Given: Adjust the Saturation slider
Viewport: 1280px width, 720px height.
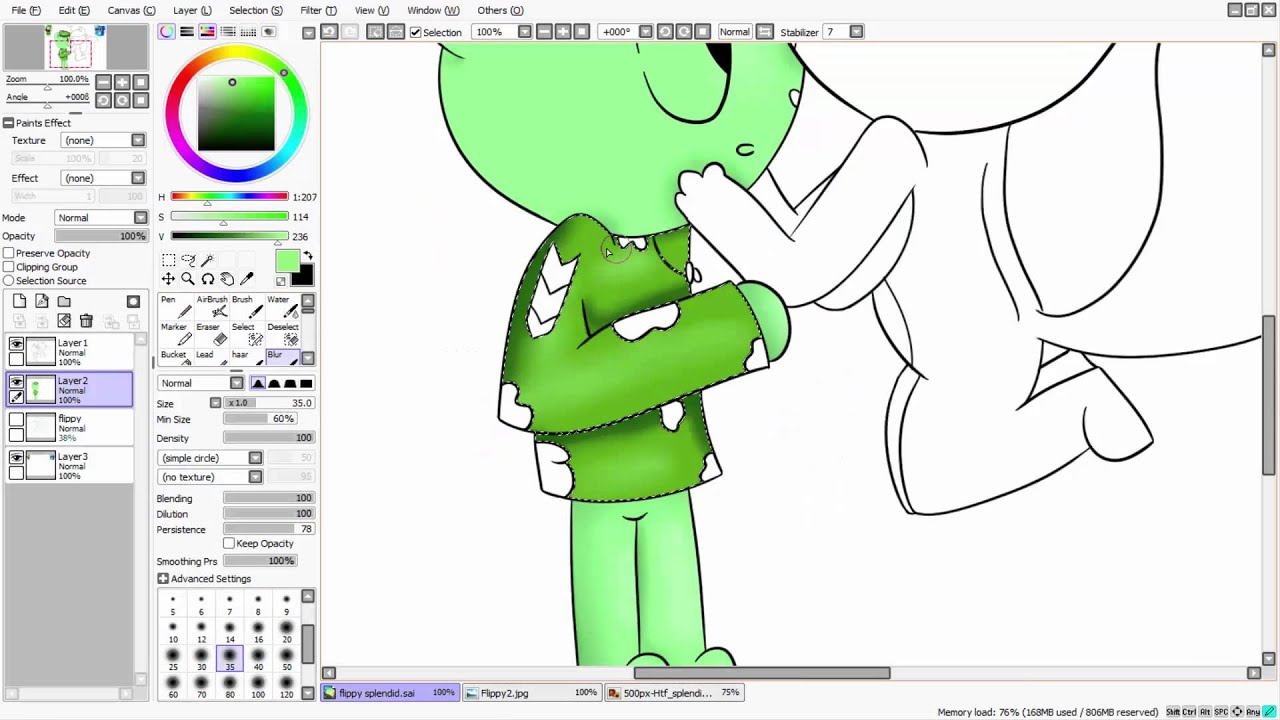Looking at the screenshot, I should pos(229,217).
